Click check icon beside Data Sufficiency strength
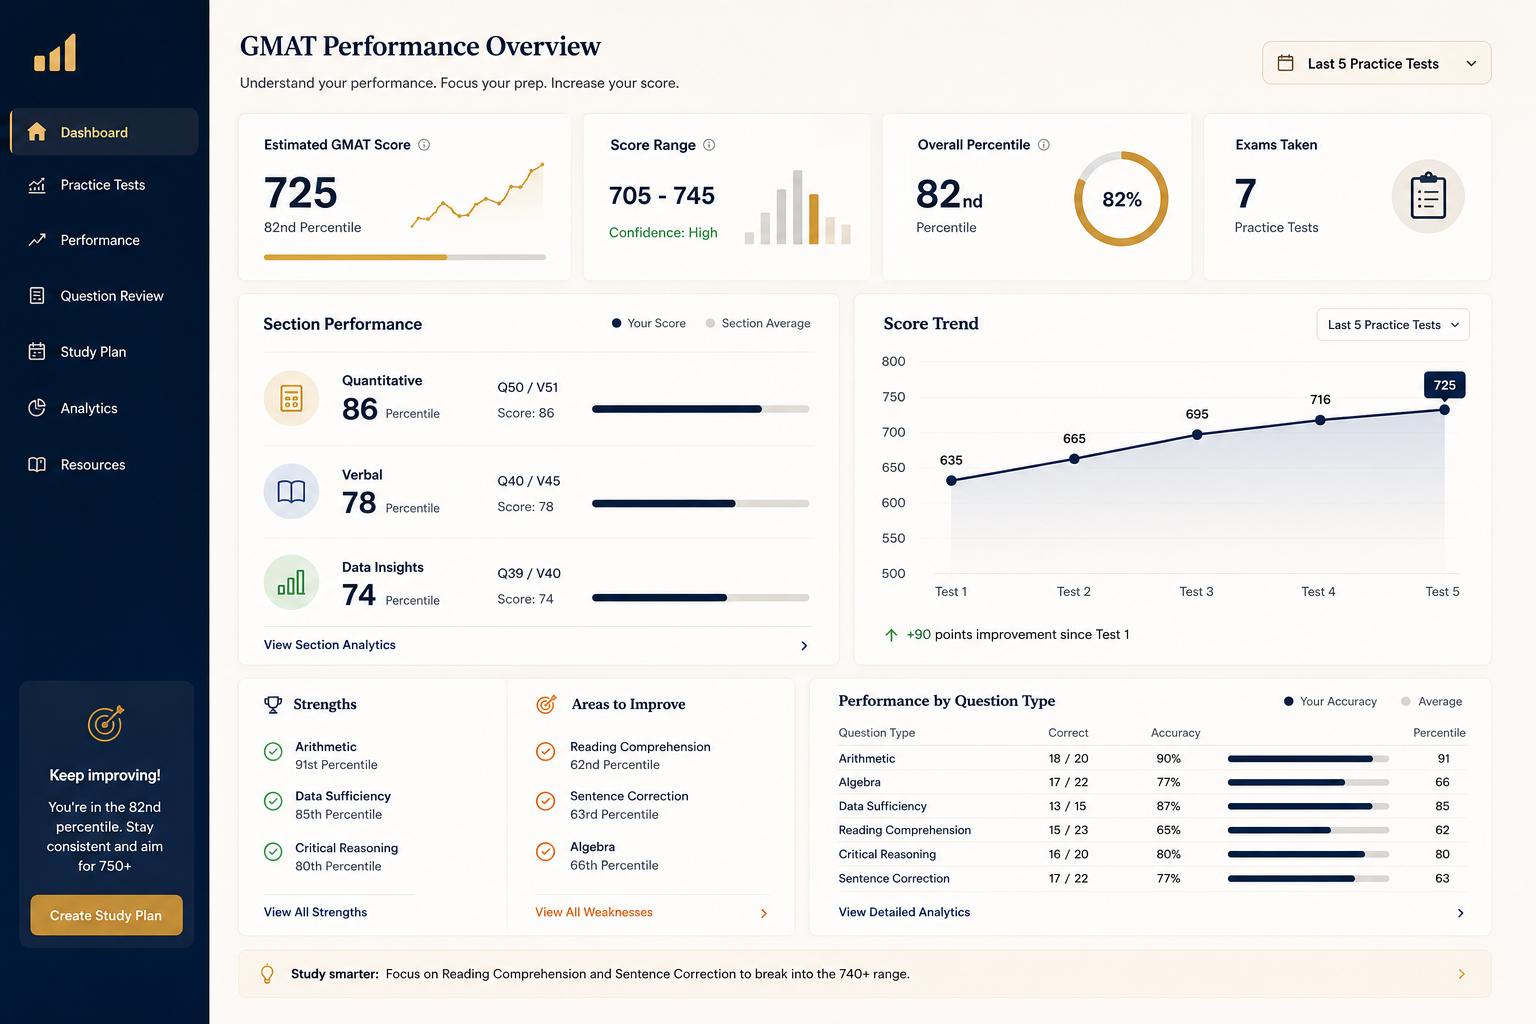This screenshot has width=1536, height=1024. pos(273,801)
